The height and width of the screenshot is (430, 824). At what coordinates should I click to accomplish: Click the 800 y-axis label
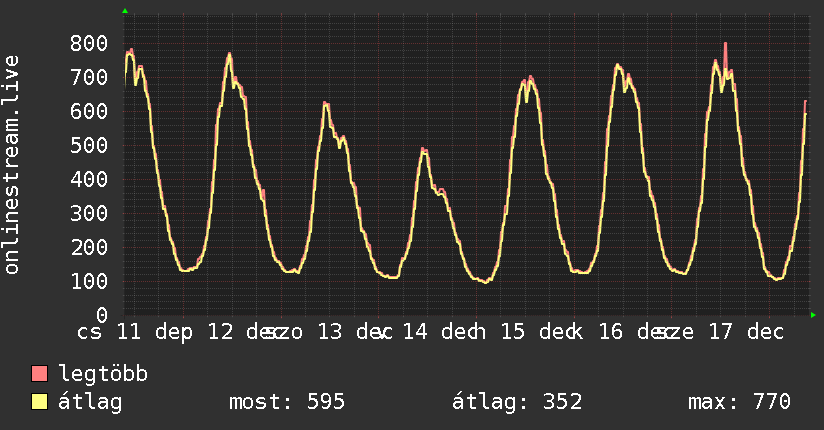coord(89,43)
